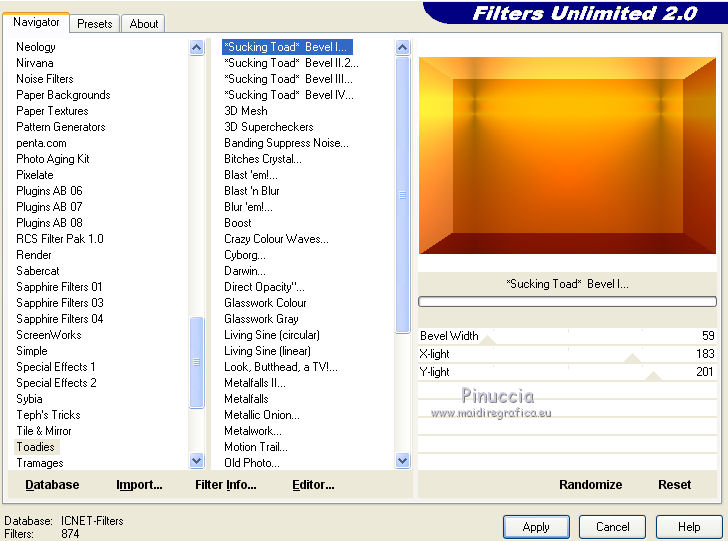The height and width of the screenshot is (541, 728).
Task: Select Banding Suppress Noise... filter
Action: click(x=286, y=143)
